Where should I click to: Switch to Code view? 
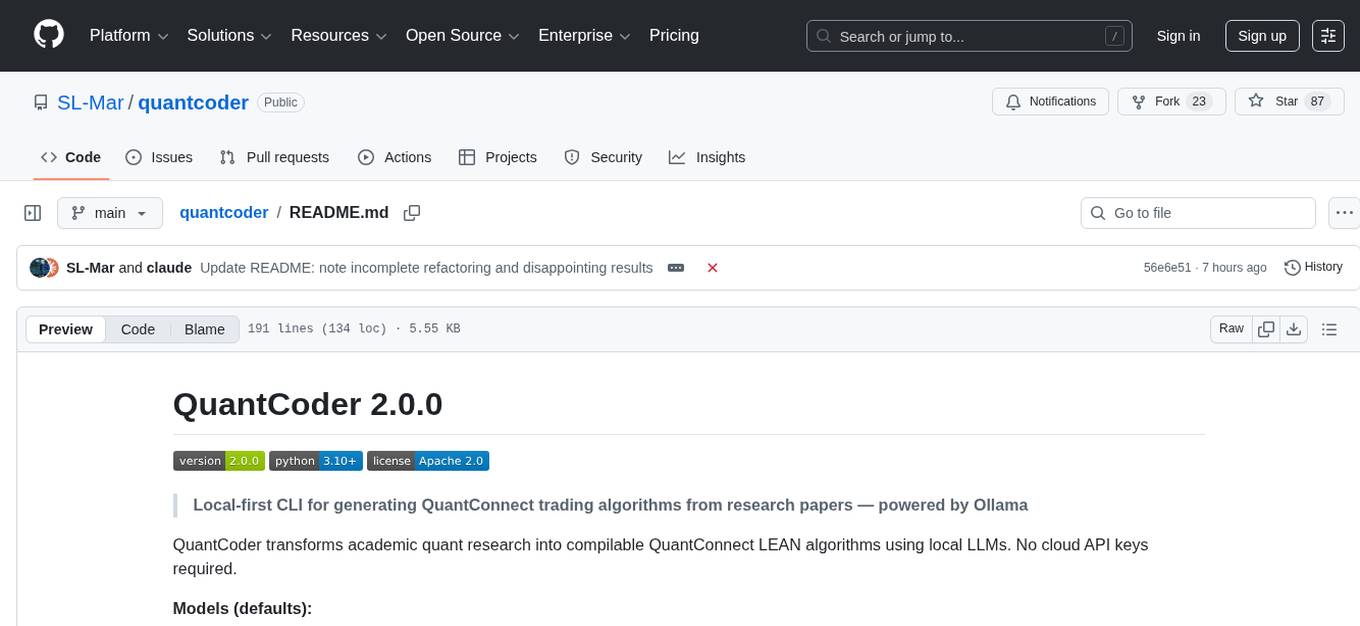pos(138,329)
